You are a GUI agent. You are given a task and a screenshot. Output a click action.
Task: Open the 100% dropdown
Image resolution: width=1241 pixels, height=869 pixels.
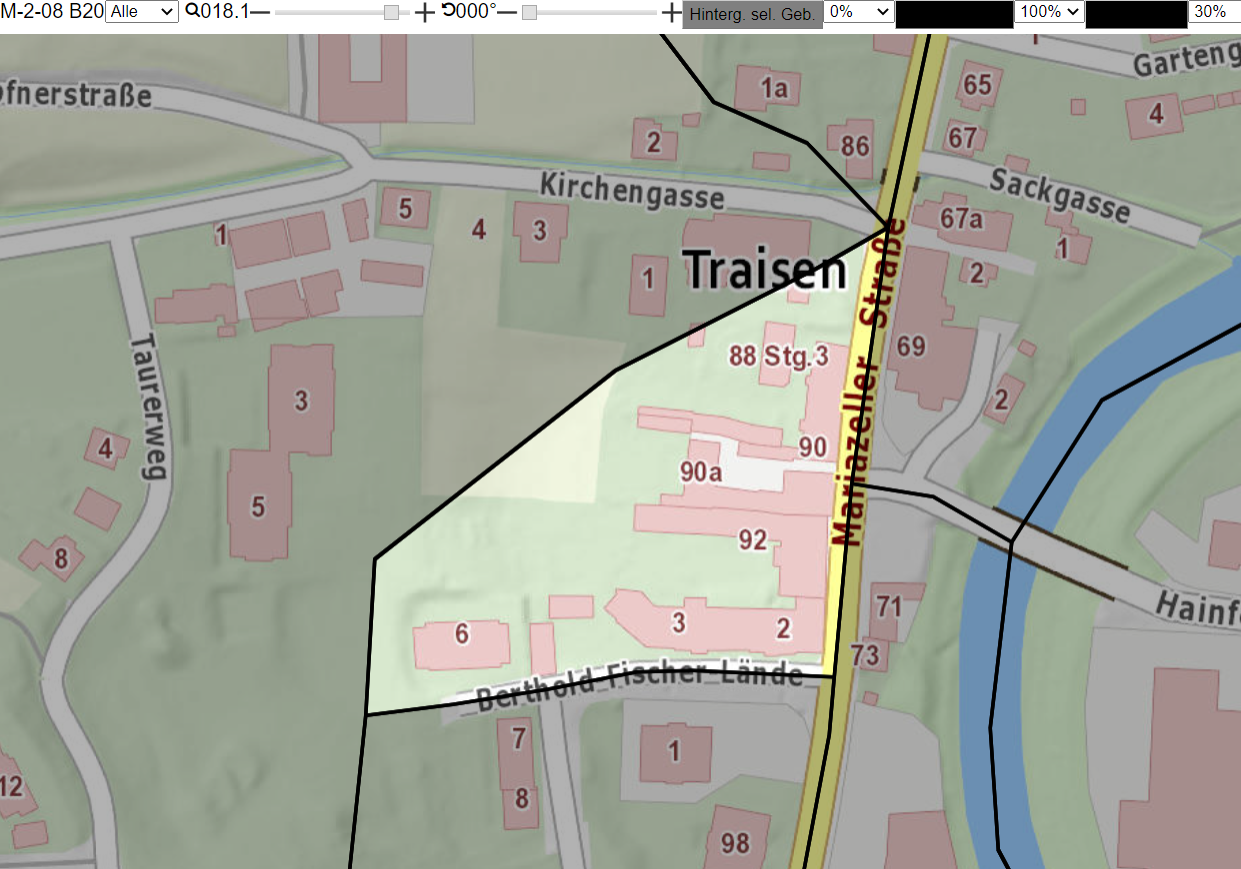1049,12
